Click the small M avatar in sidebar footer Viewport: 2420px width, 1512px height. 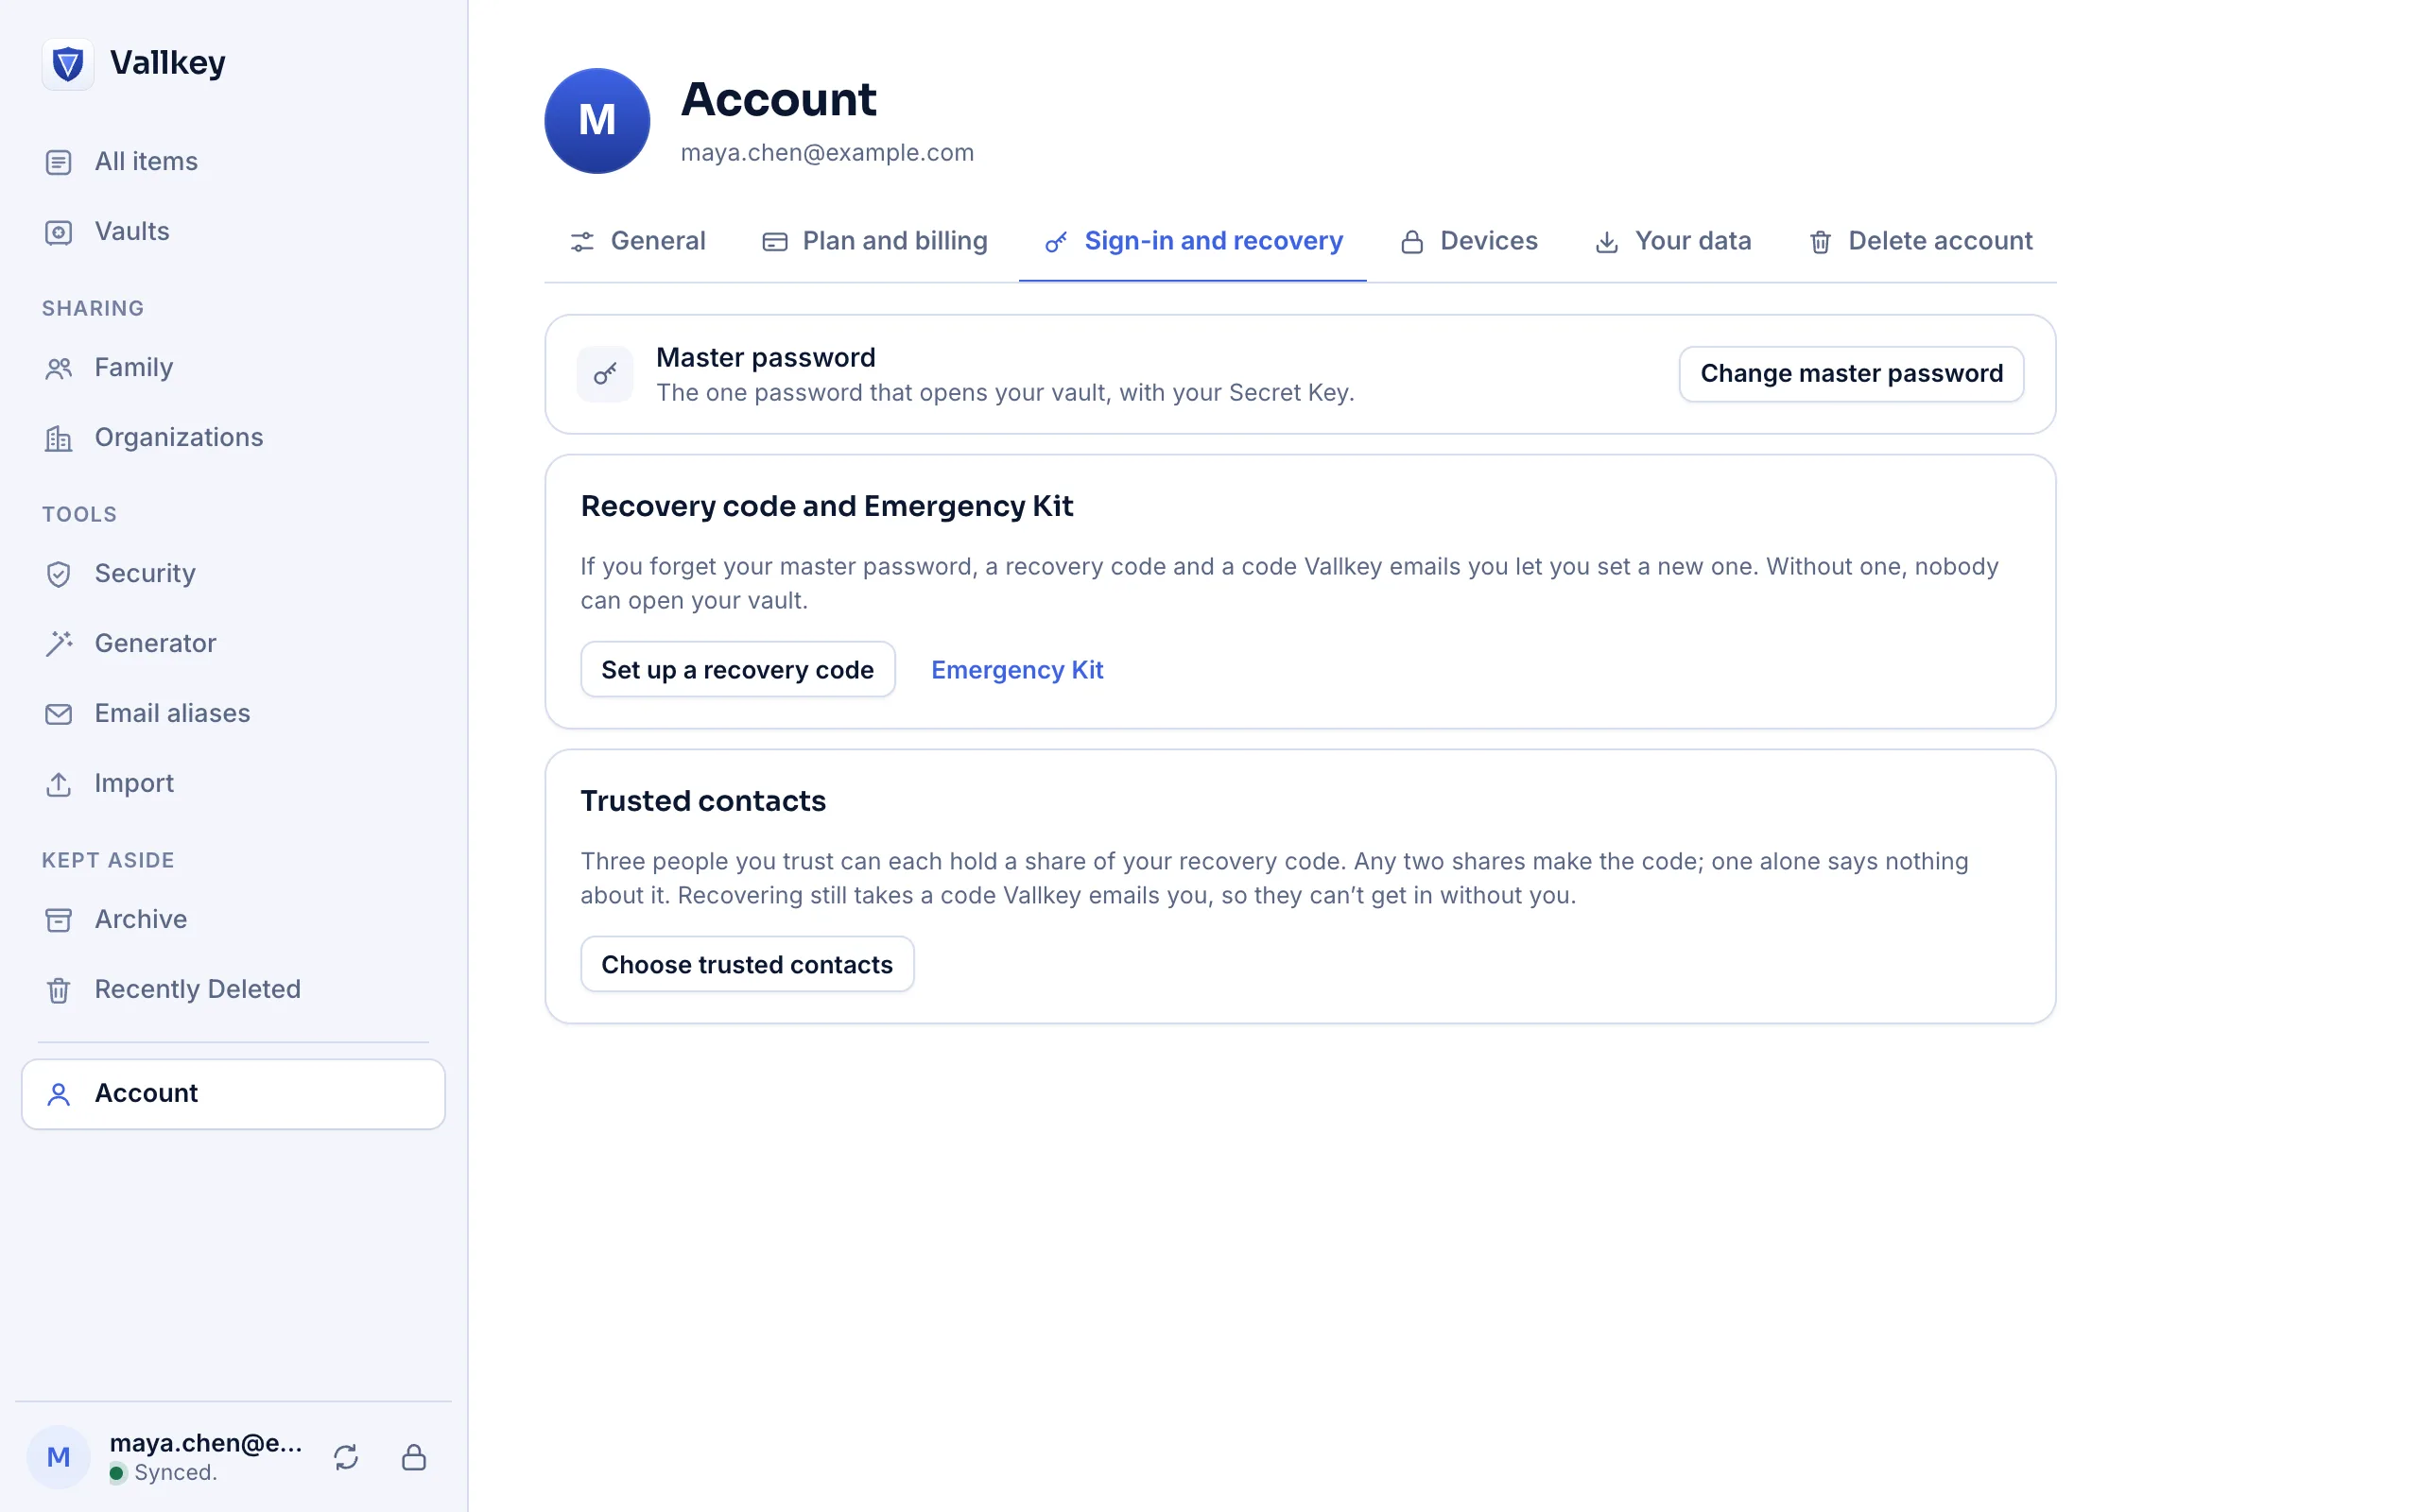[58, 1457]
